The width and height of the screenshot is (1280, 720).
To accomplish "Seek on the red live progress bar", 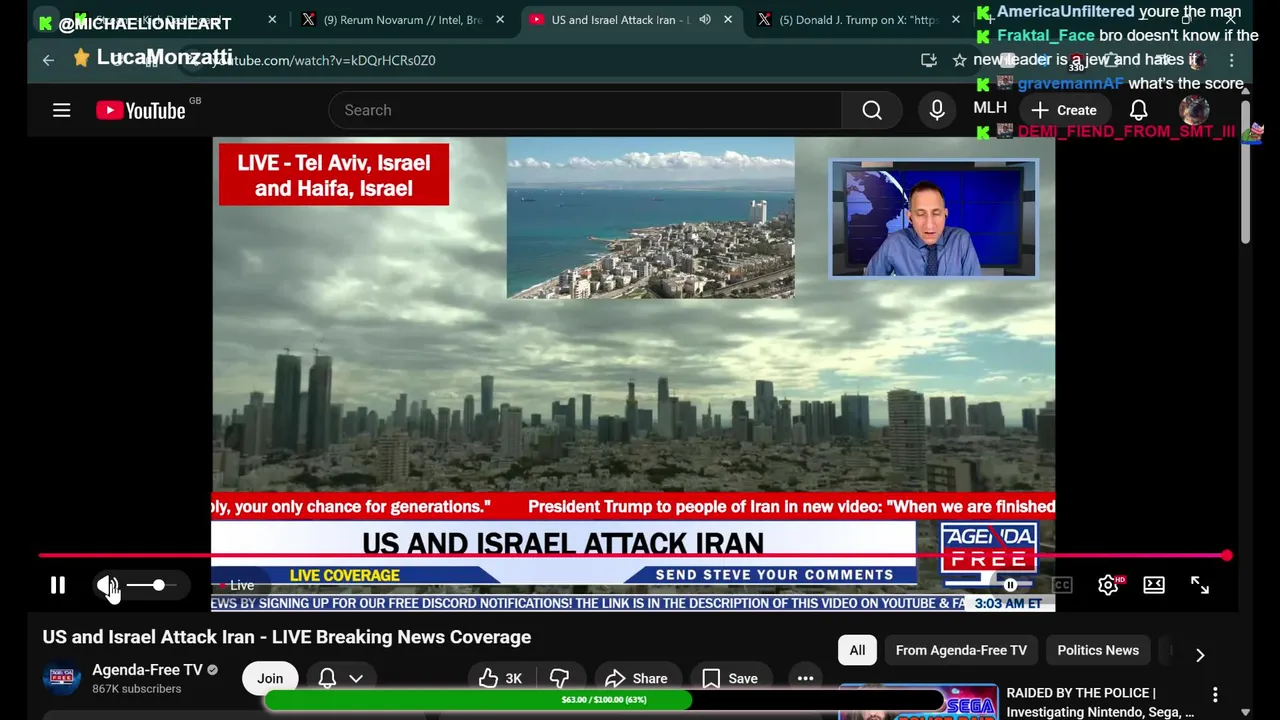I will [632, 555].
